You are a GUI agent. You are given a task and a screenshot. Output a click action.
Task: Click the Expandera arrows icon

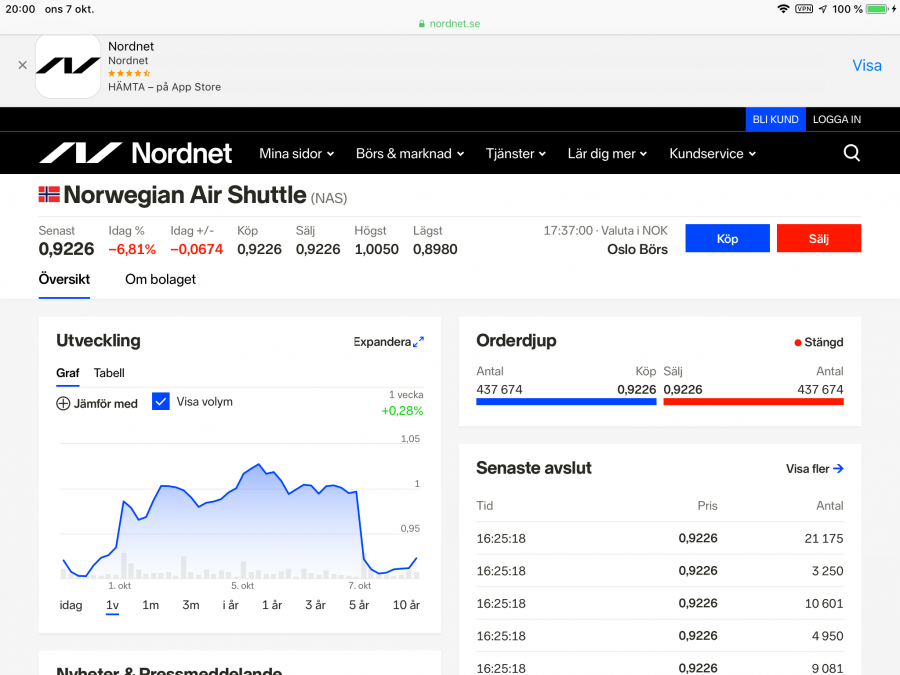point(418,342)
